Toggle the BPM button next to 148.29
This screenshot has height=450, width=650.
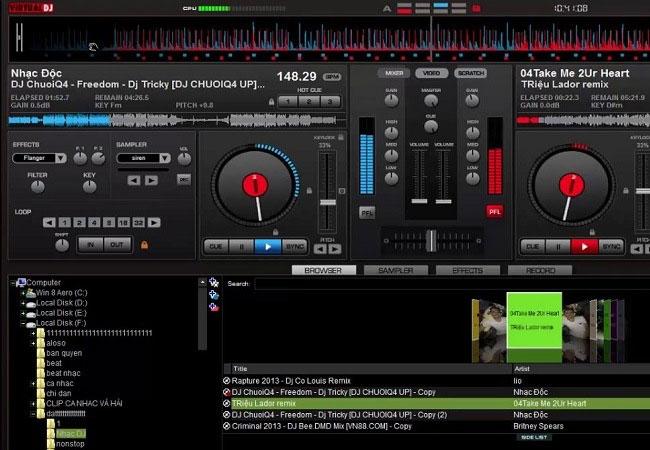(x=332, y=77)
